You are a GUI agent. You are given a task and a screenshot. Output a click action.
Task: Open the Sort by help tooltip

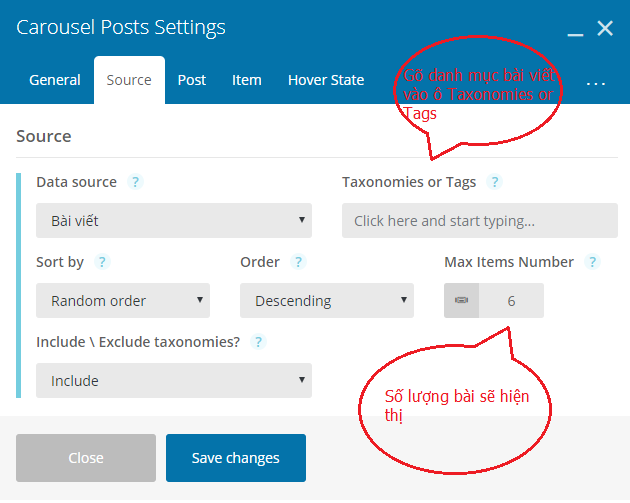pos(102,262)
